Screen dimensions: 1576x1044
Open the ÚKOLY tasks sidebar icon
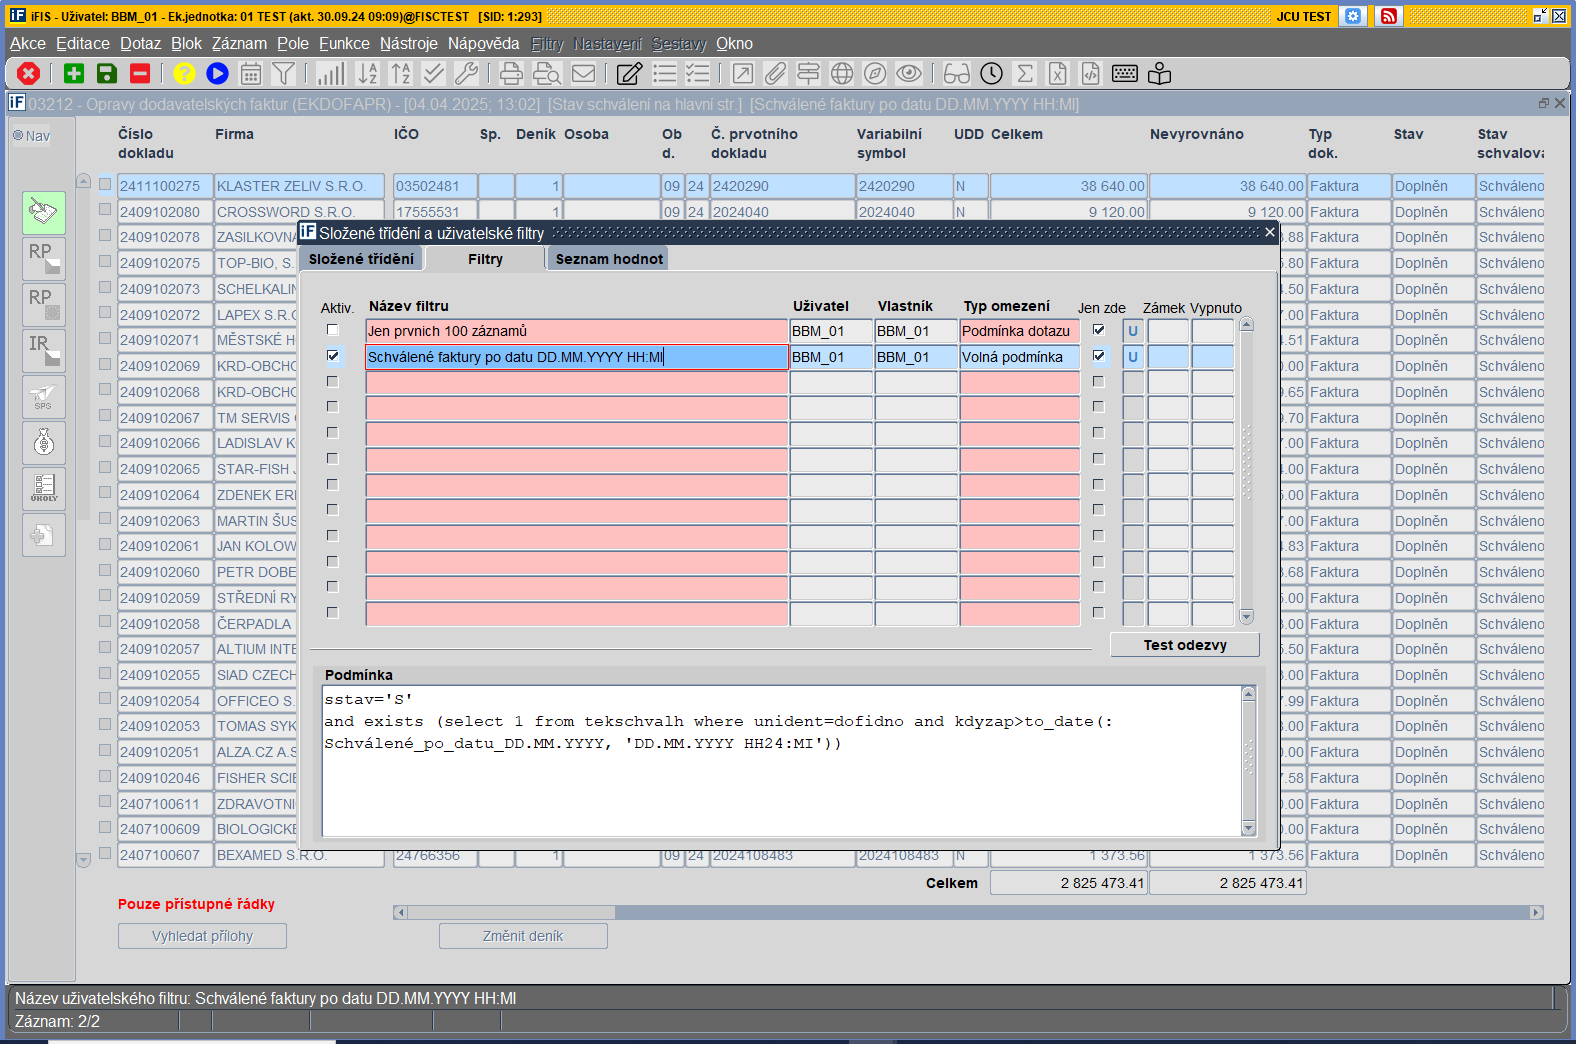44,488
